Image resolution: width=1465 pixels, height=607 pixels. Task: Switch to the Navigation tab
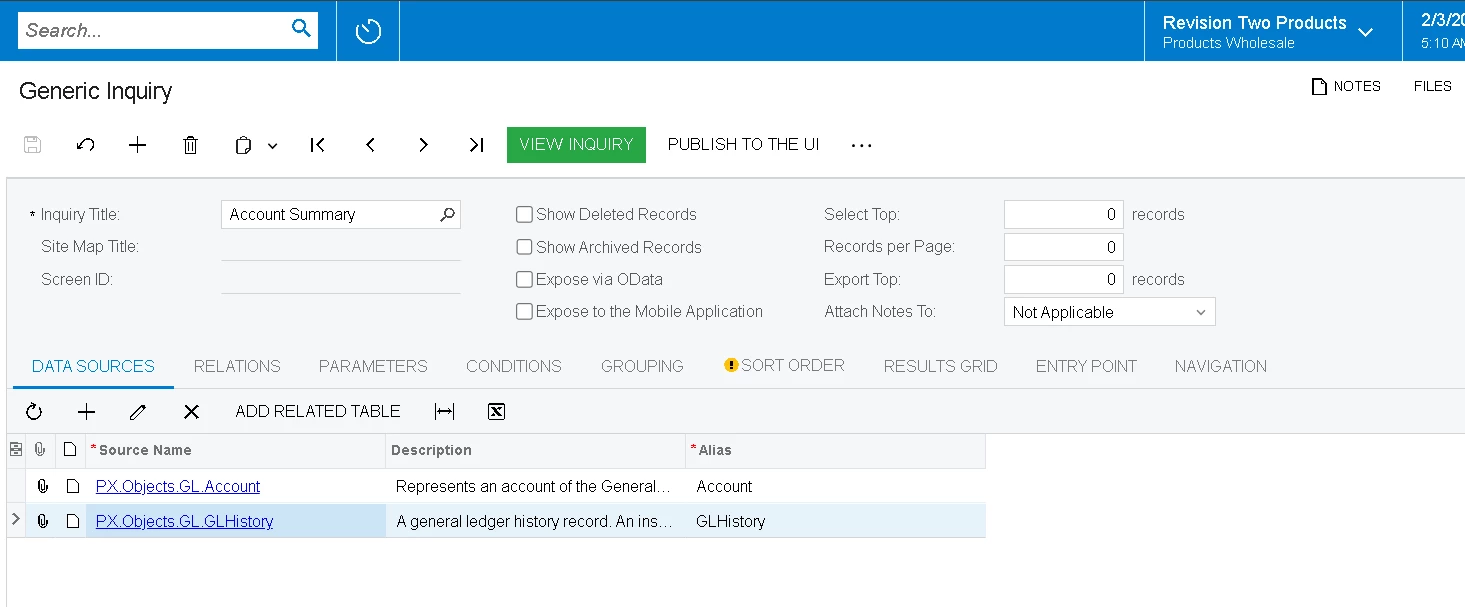pos(1221,366)
